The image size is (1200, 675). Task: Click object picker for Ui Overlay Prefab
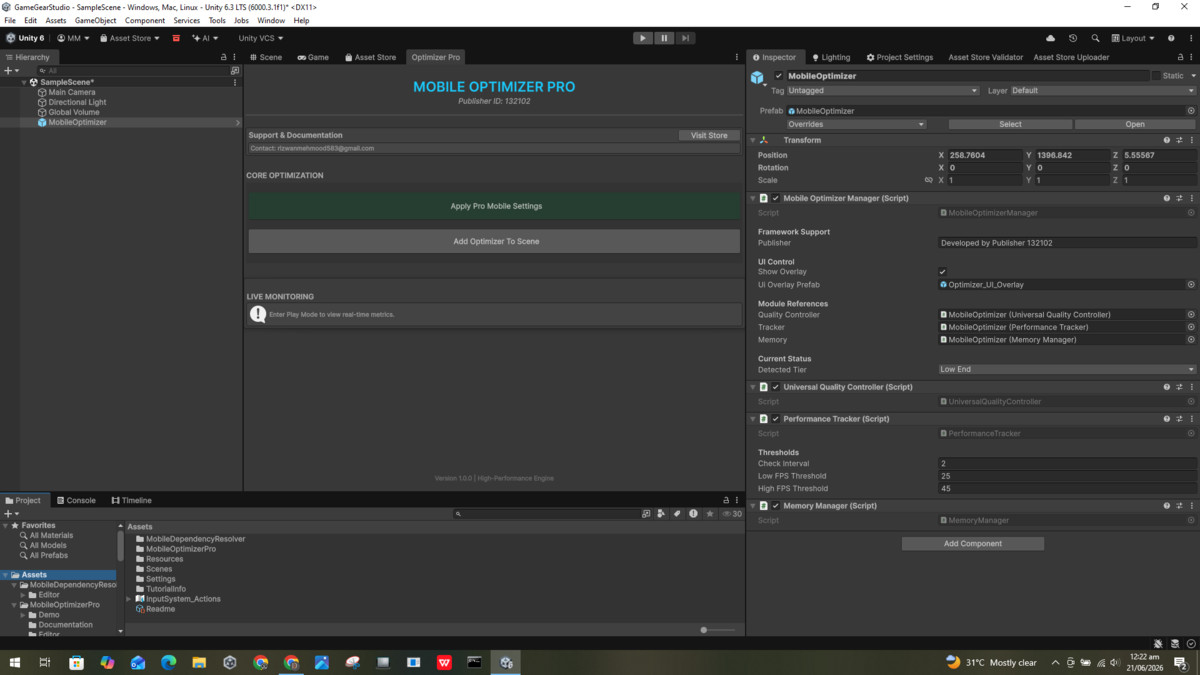[1191, 285]
